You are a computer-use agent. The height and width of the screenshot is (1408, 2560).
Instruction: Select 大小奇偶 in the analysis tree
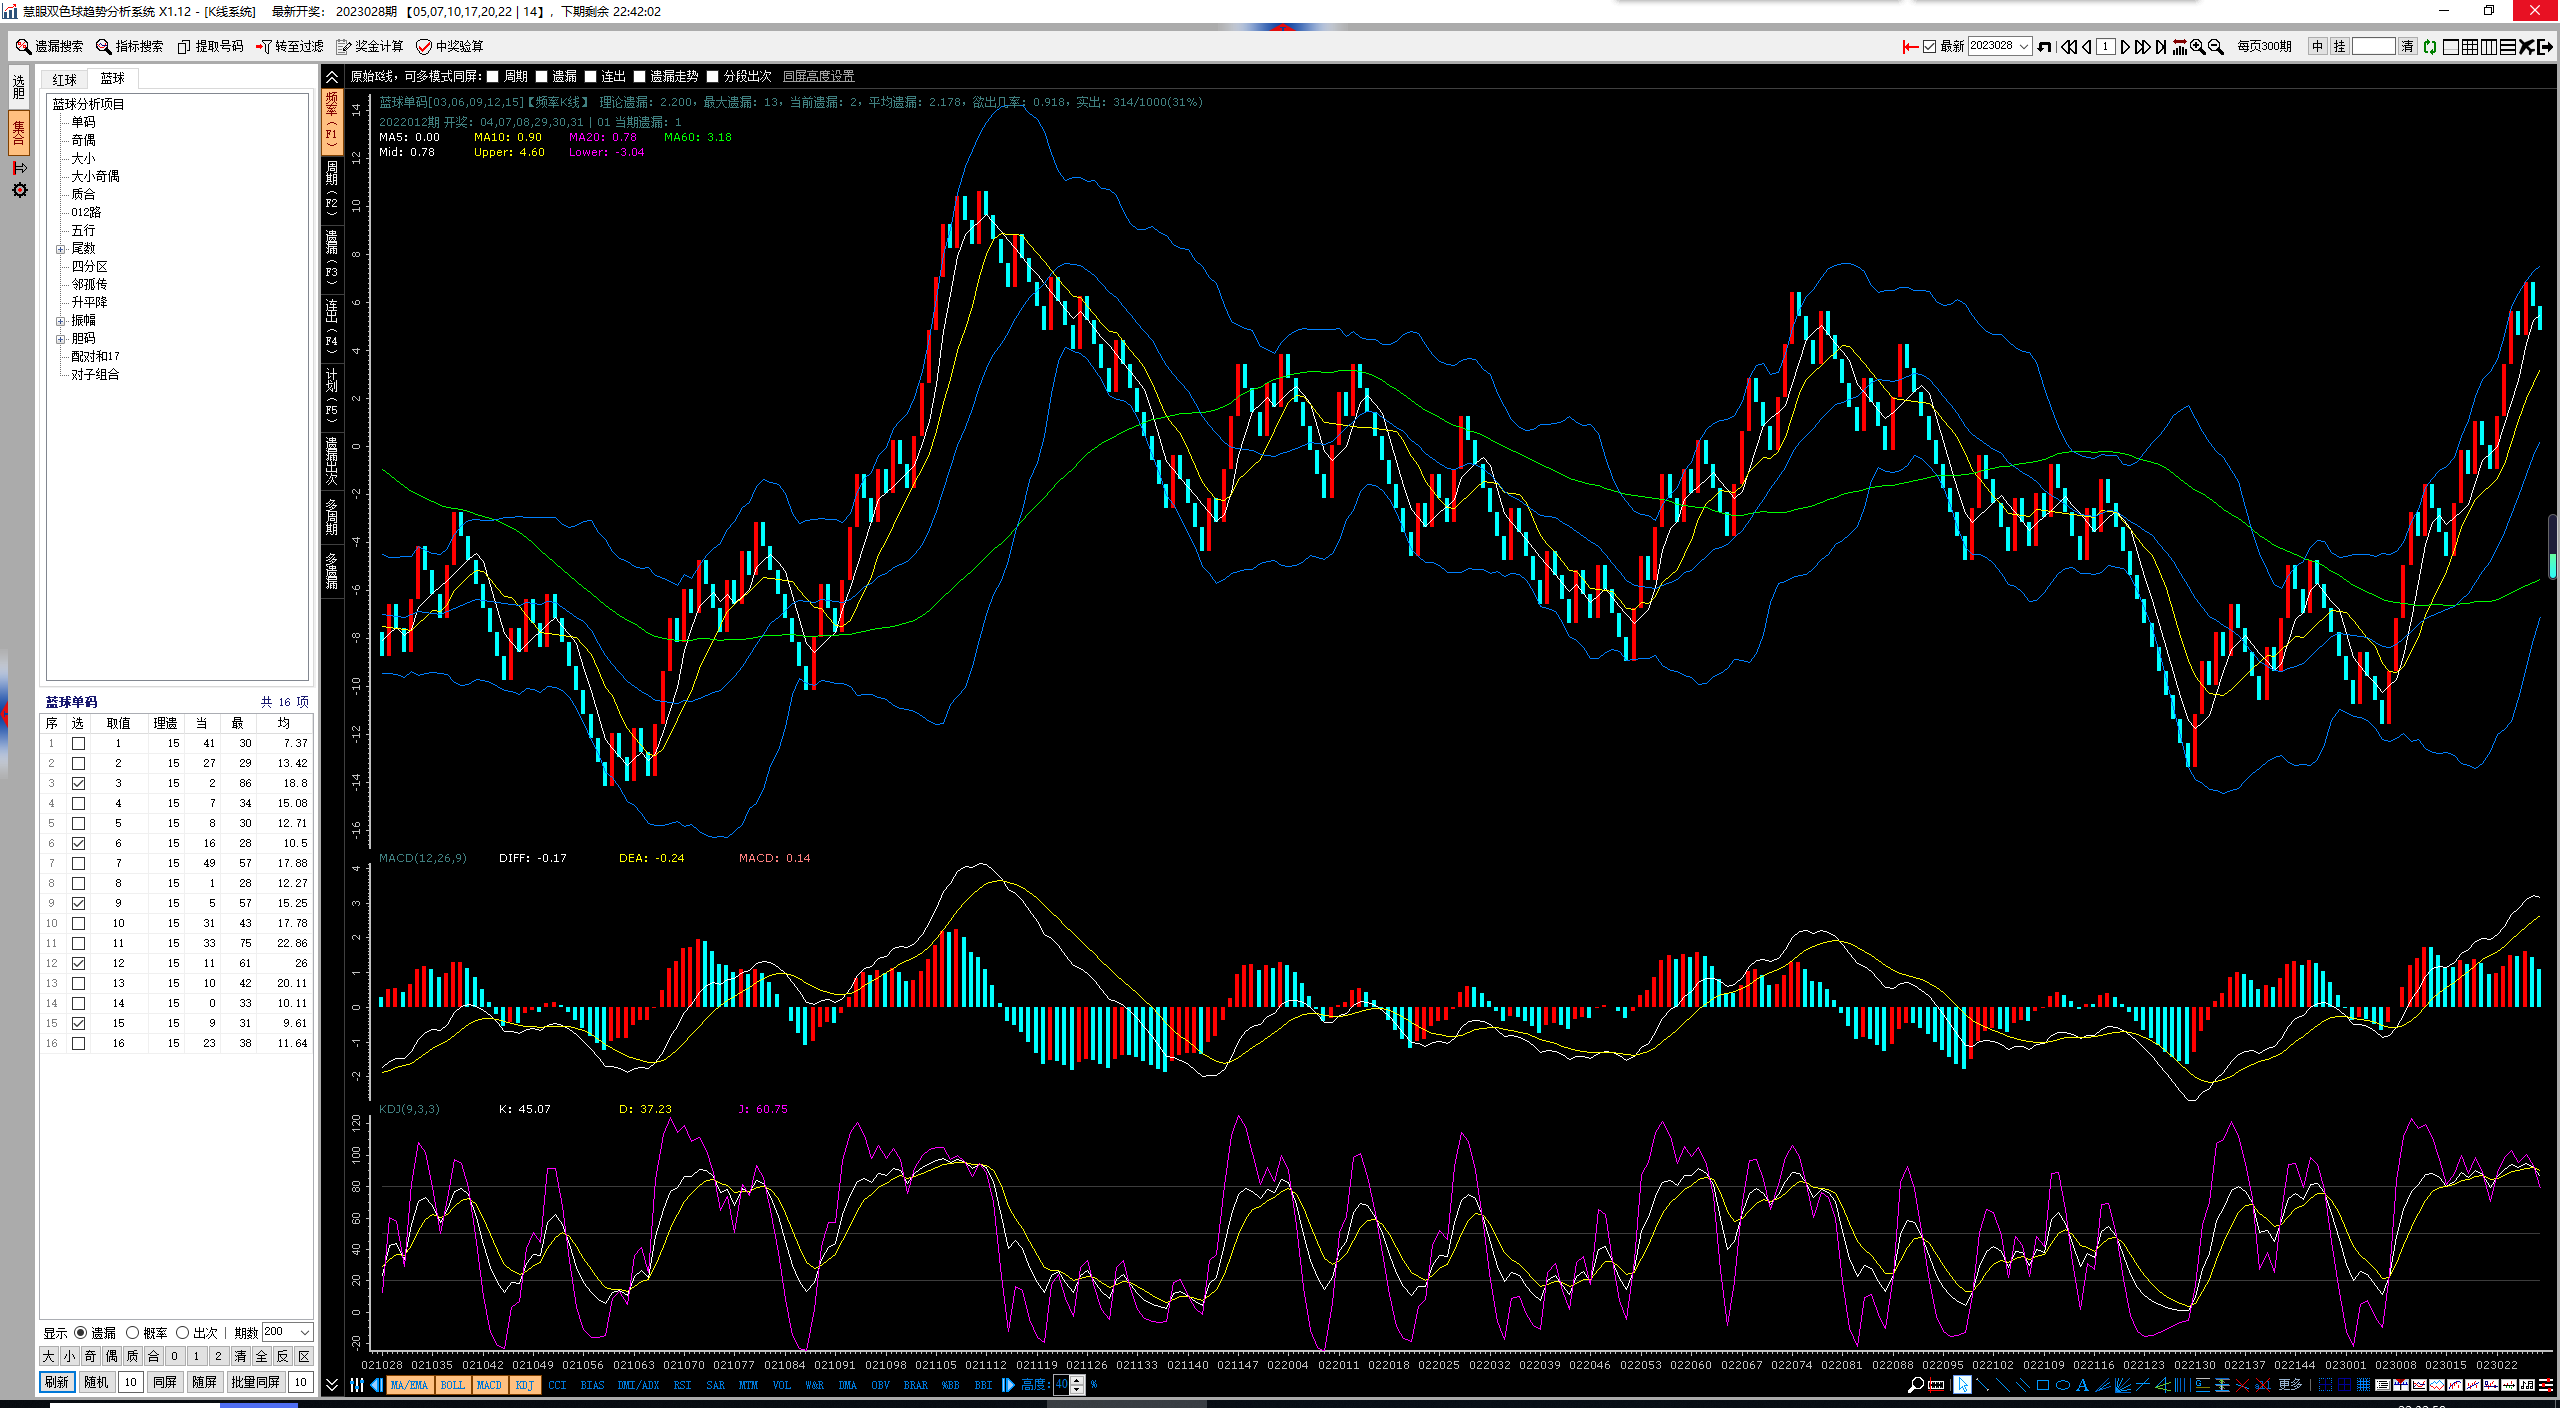pos(95,176)
